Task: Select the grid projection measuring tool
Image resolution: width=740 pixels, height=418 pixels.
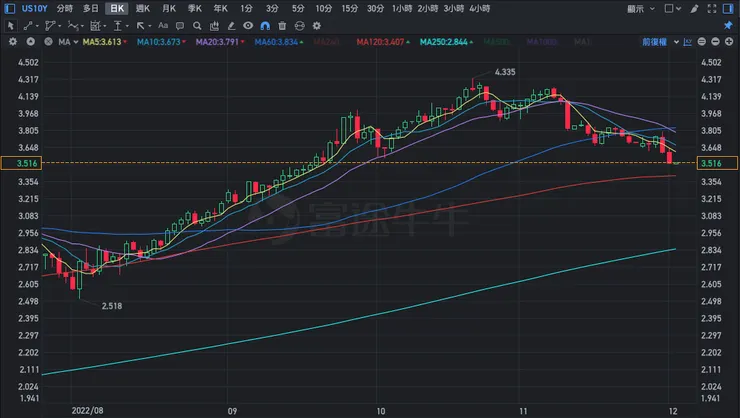Action: [x=95, y=26]
